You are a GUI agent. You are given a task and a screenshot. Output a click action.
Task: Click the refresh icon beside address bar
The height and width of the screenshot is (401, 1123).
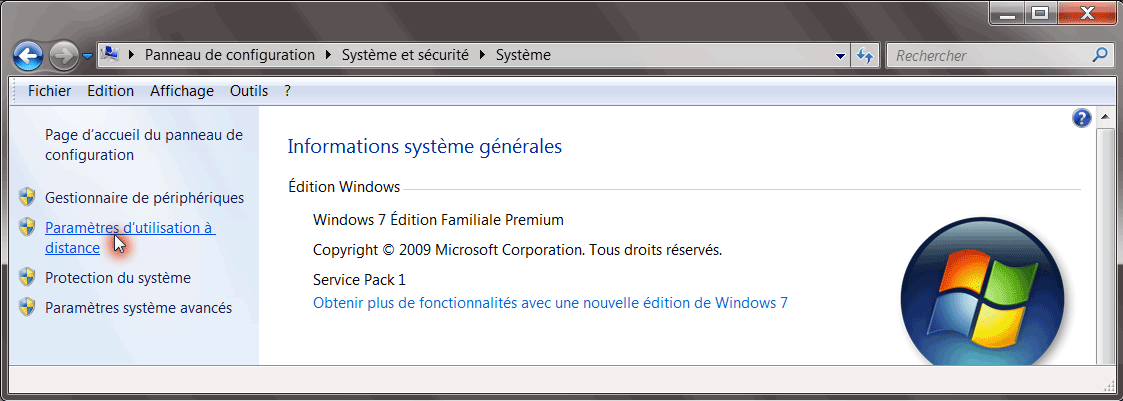coord(864,56)
